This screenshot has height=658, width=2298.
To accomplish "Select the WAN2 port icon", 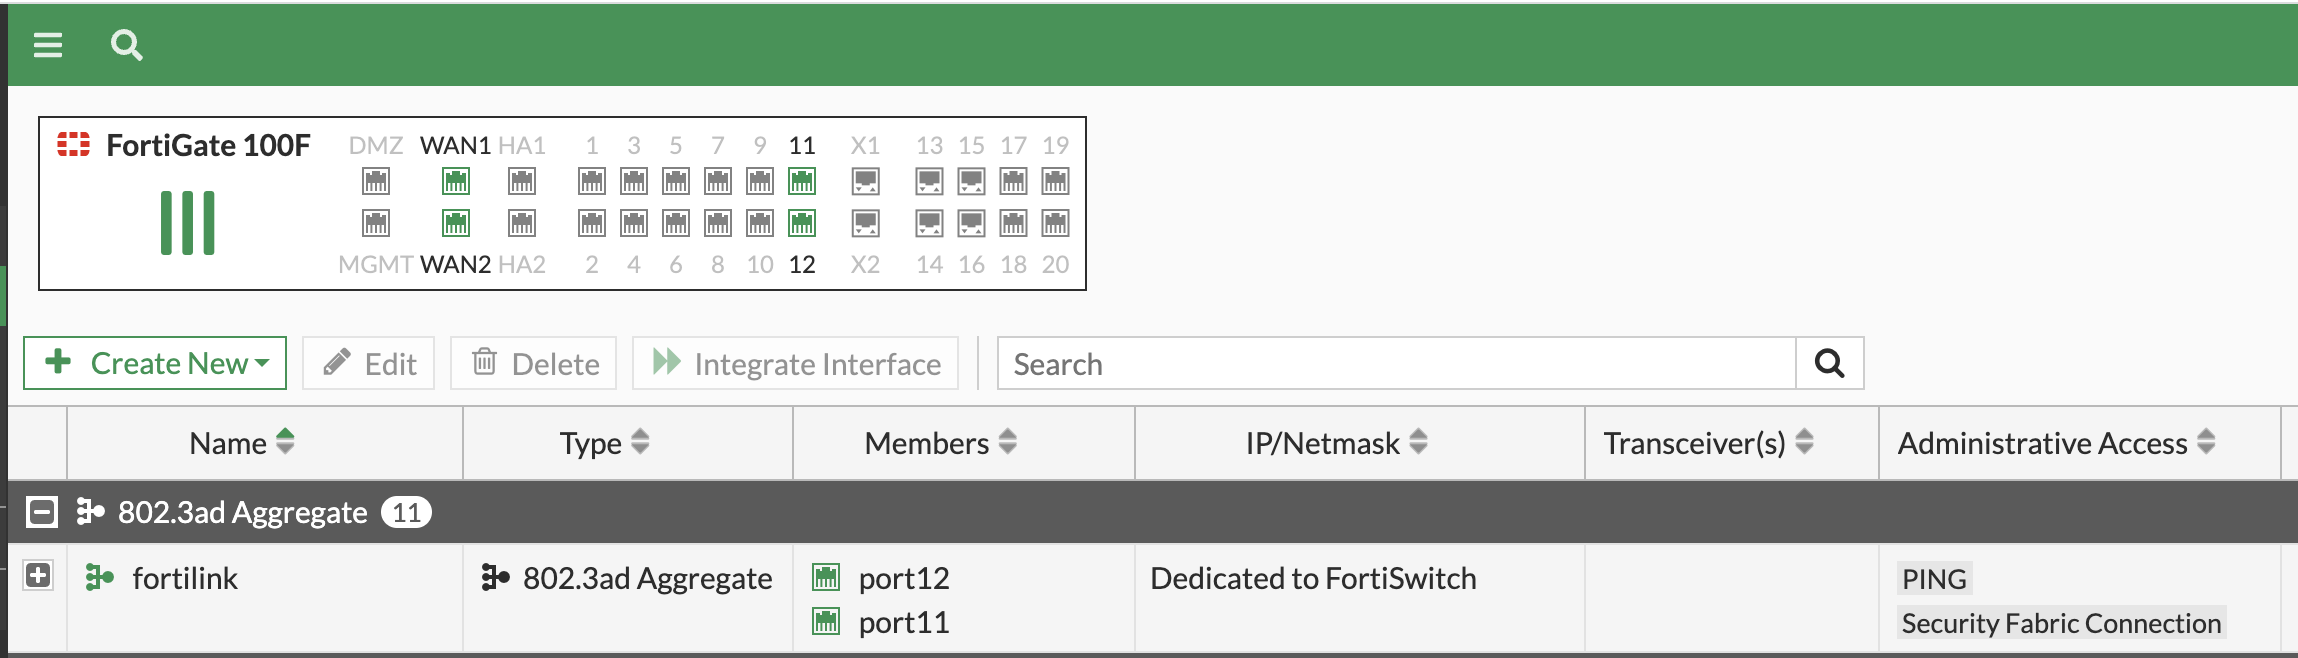I will click(x=456, y=222).
